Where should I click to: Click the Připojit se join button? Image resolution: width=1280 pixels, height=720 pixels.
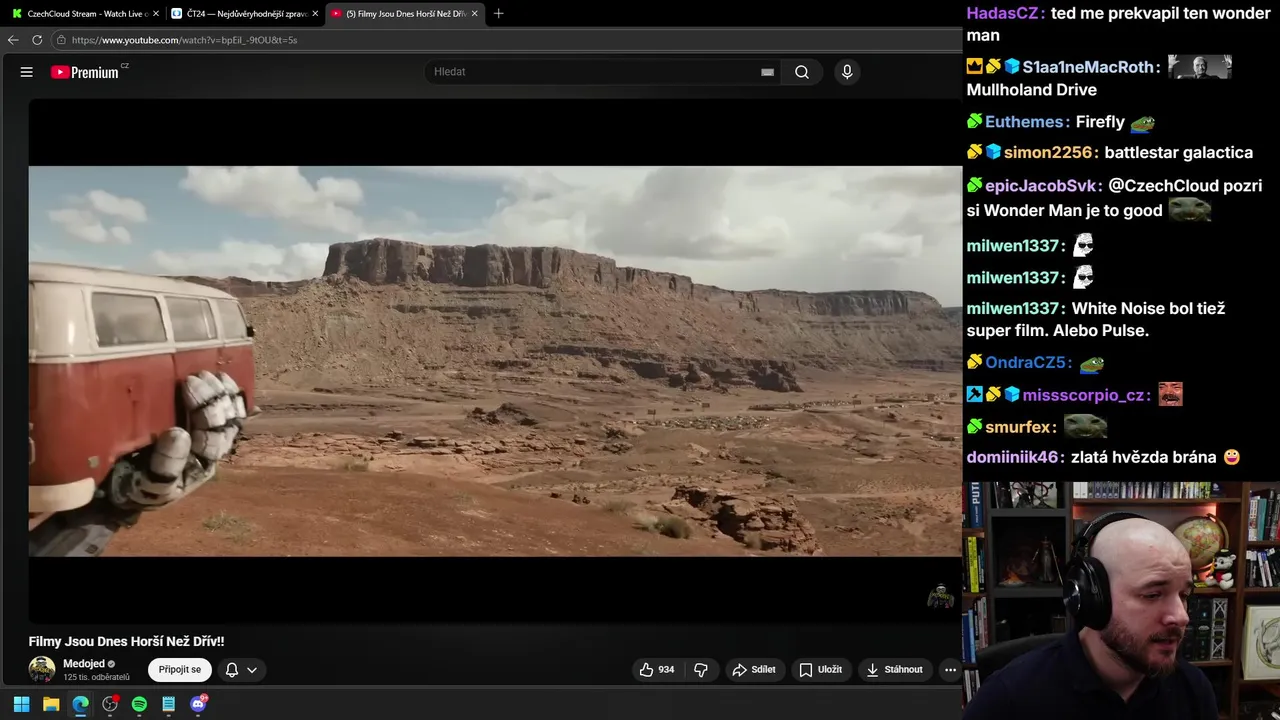[x=180, y=670]
